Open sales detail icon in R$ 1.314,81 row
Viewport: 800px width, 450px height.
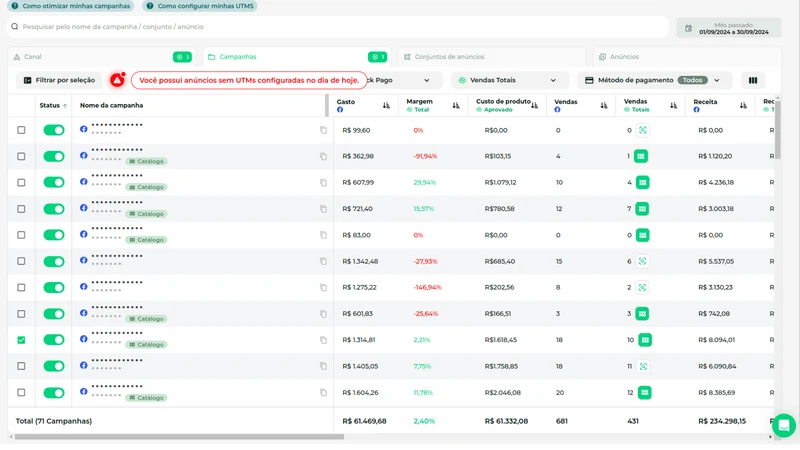click(645, 340)
